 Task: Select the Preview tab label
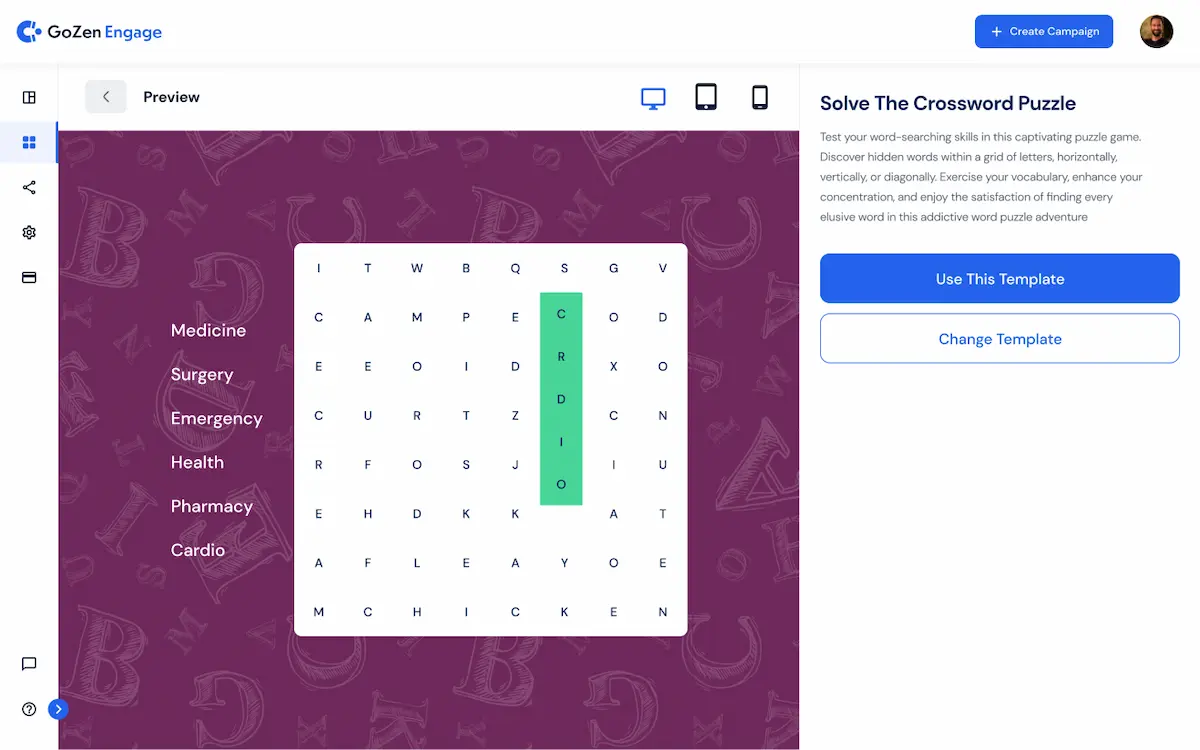point(171,97)
